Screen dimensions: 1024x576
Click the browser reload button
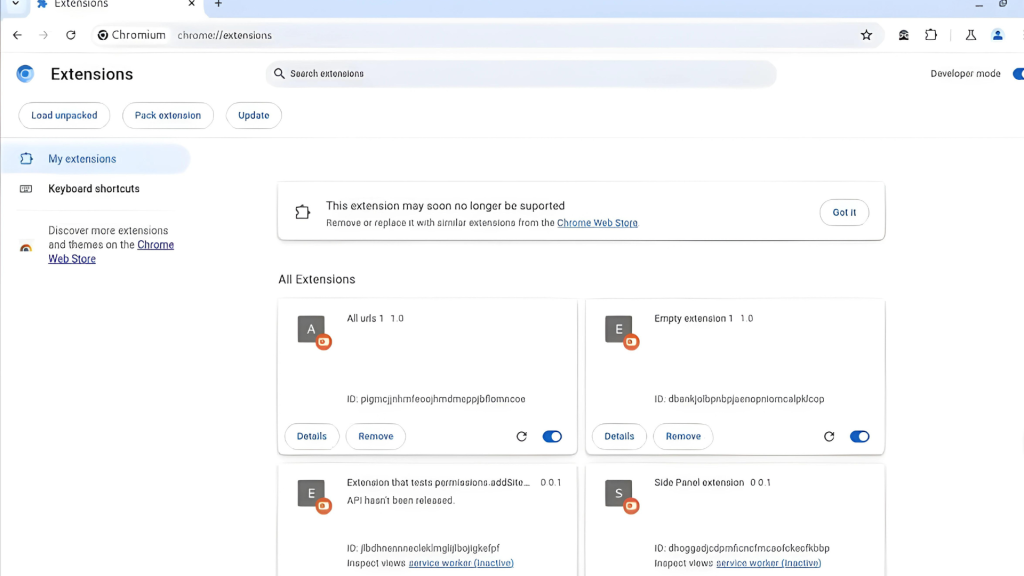pos(71,35)
